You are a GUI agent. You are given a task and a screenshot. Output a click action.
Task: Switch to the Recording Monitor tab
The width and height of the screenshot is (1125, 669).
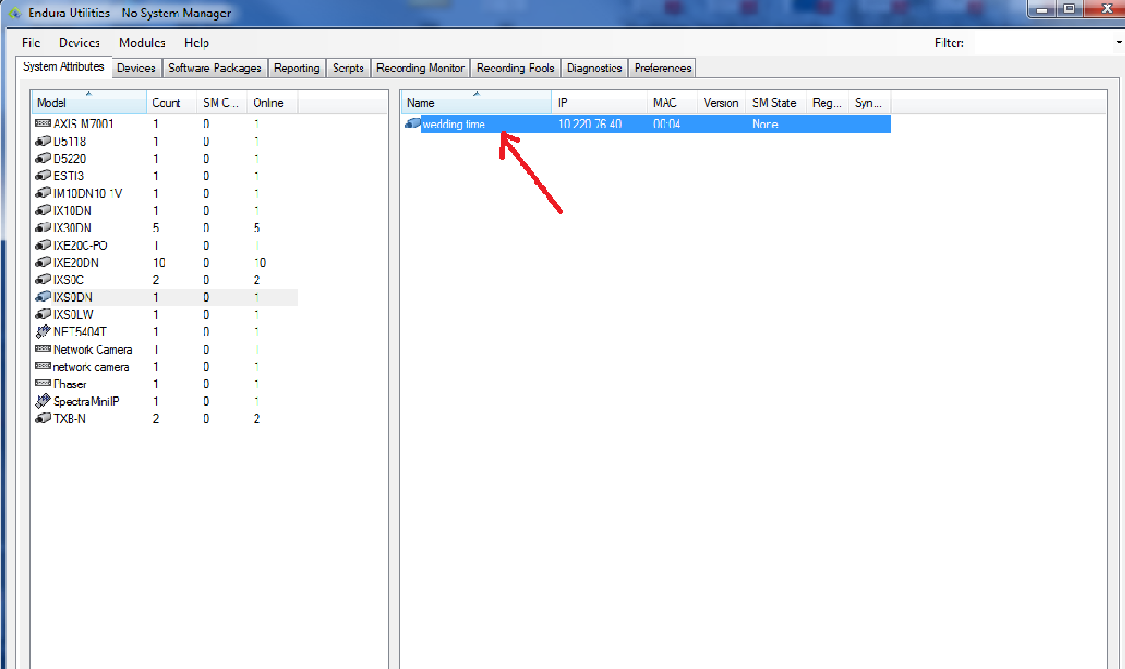pyautogui.click(x=420, y=67)
